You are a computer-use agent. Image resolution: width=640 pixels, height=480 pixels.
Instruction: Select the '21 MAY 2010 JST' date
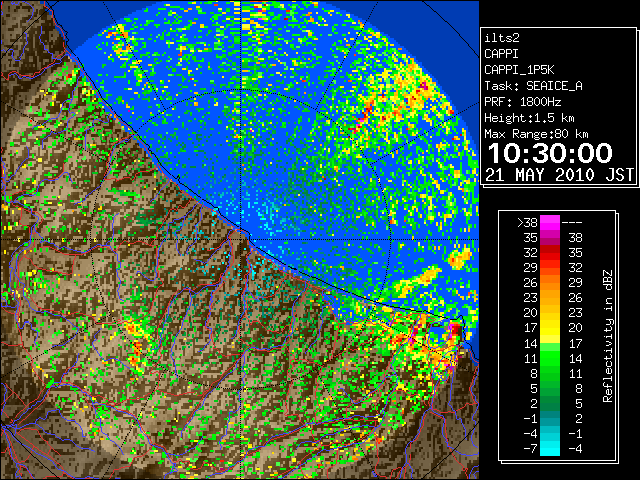(559, 175)
